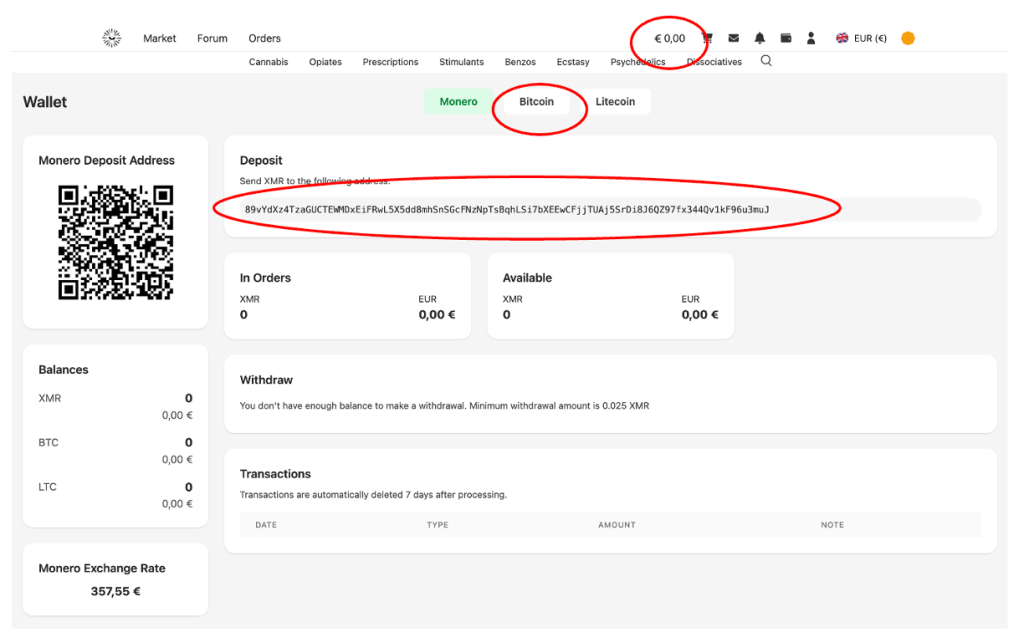Switch to the Bitcoin wallet tab
The image size is (1024, 632).
coord(536,101)
